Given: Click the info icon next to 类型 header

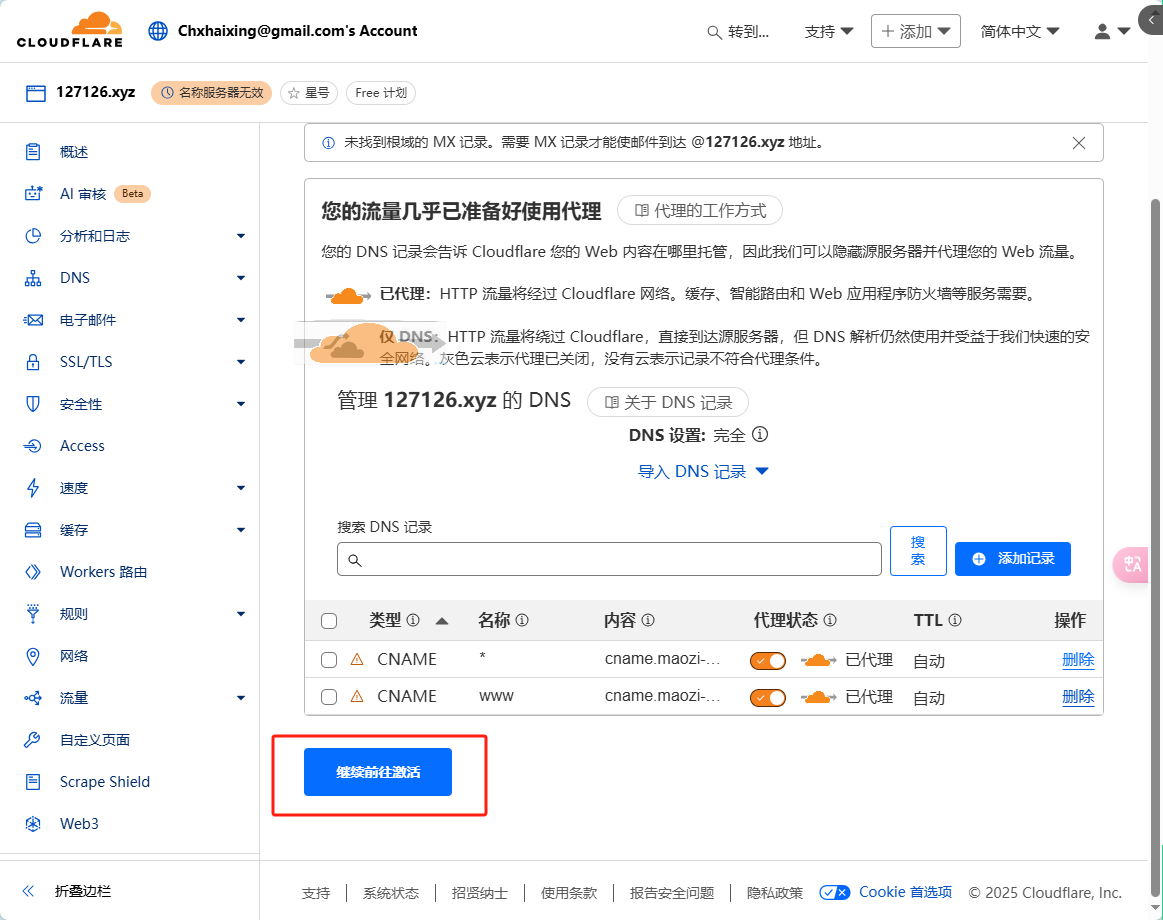Looking at the screenshot, I should (x=413, y=620).
